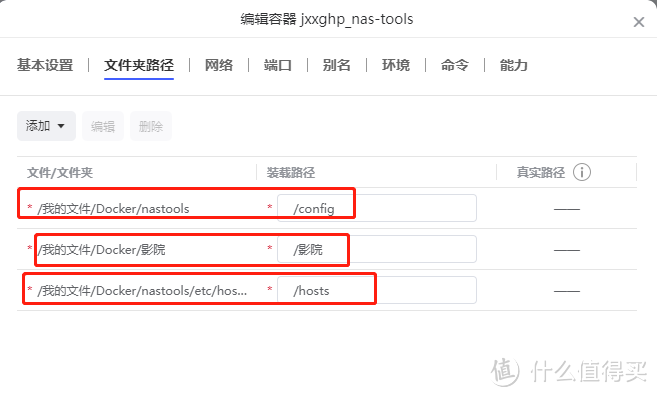Click the 删除 button
Viewport: 657px width, 397px height.
tap(151, 126)
